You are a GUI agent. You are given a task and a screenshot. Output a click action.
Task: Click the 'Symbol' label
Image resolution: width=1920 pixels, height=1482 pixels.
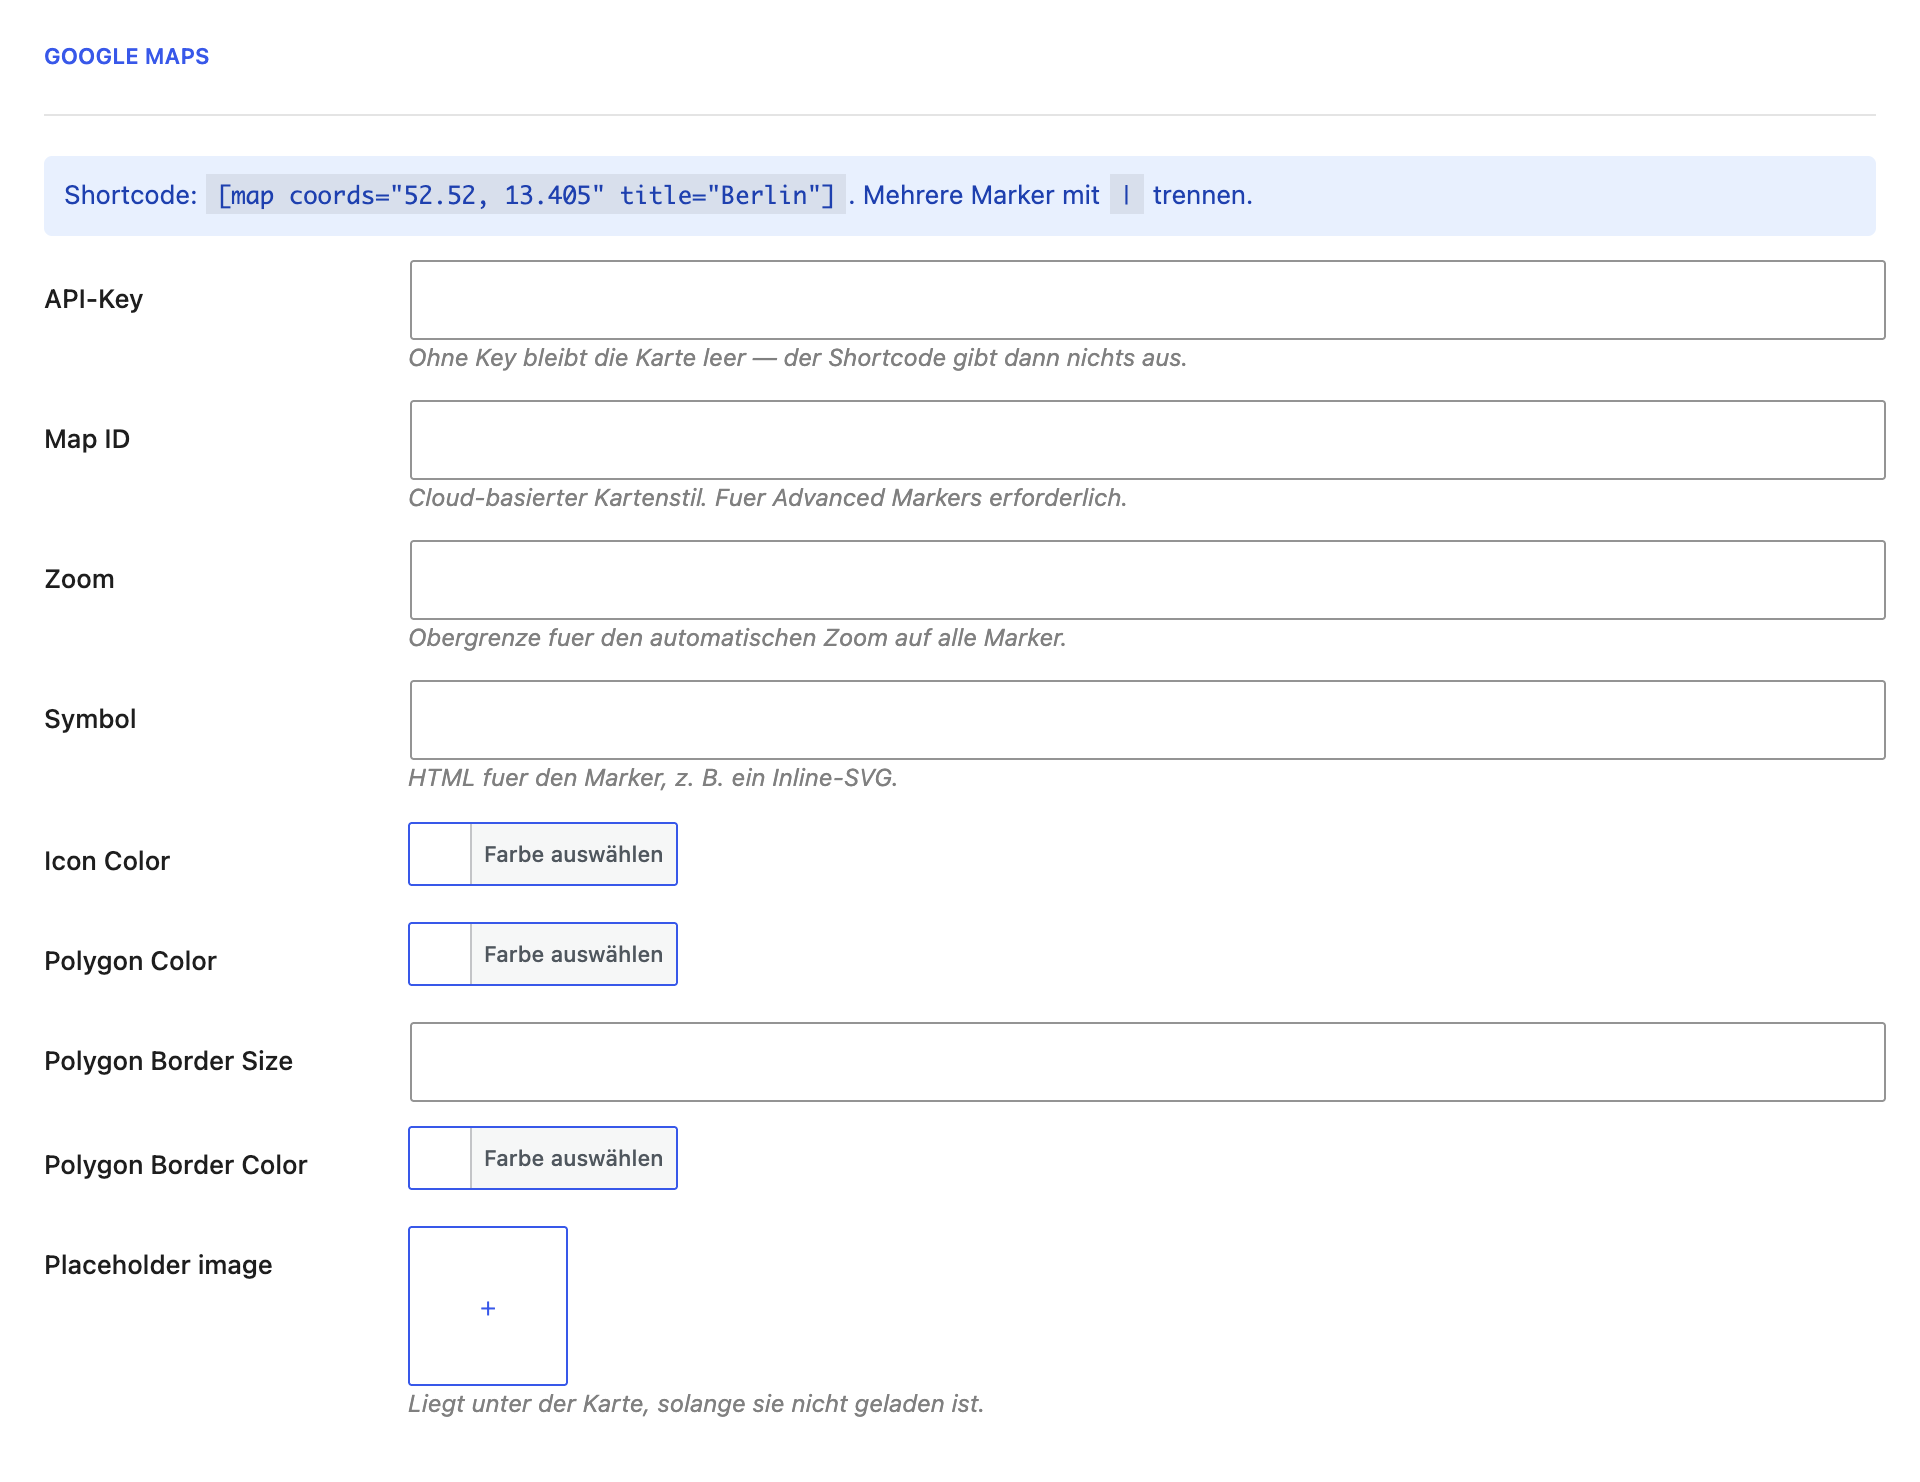coord(90,719)
